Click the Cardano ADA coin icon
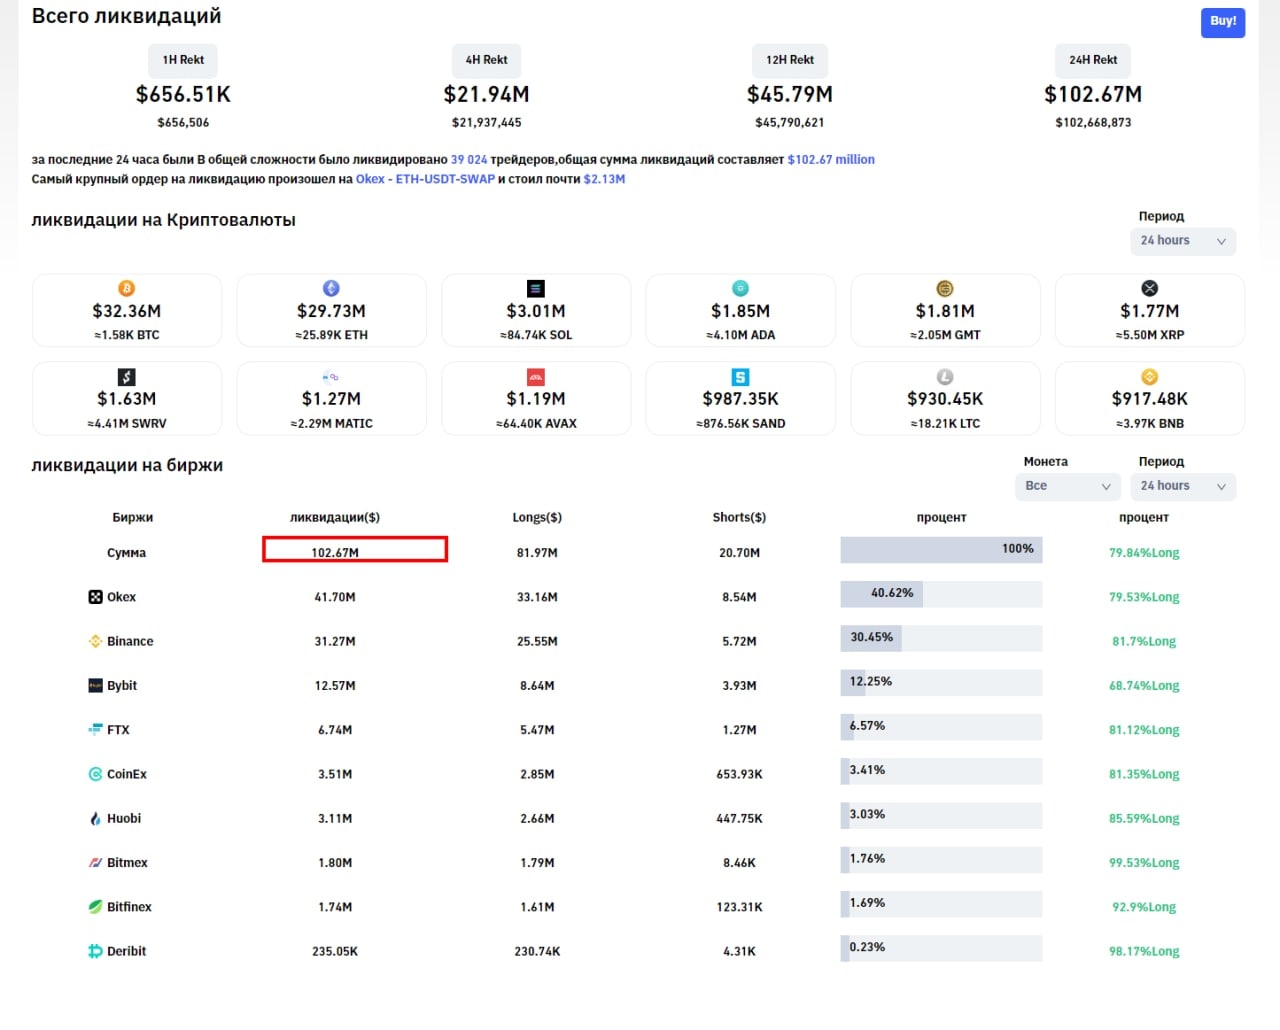Image resolution: width=1280 pixels, height=1030 pixels. click(x=740, y=288)
